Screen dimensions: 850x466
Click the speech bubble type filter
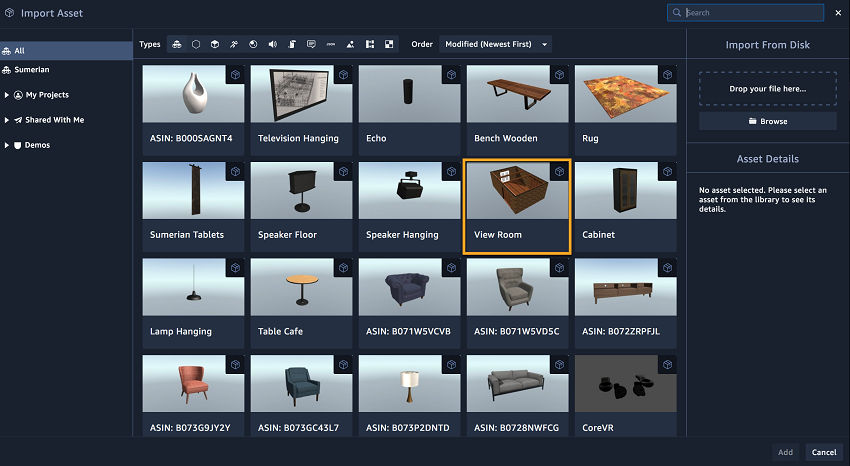(x=311, y=44)
